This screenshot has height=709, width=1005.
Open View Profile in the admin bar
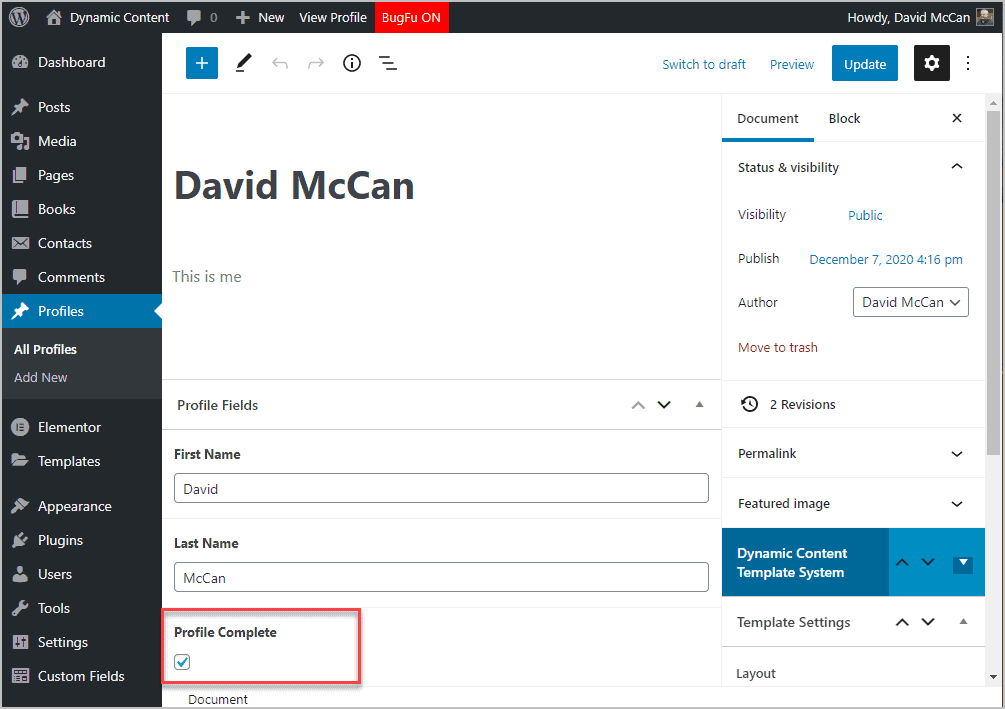(x=333, y=17)
